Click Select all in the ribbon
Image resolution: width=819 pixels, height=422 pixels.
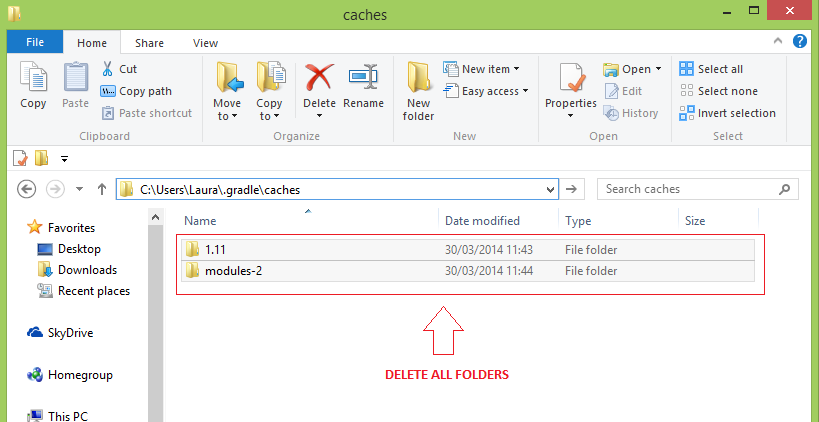[711, 69]
